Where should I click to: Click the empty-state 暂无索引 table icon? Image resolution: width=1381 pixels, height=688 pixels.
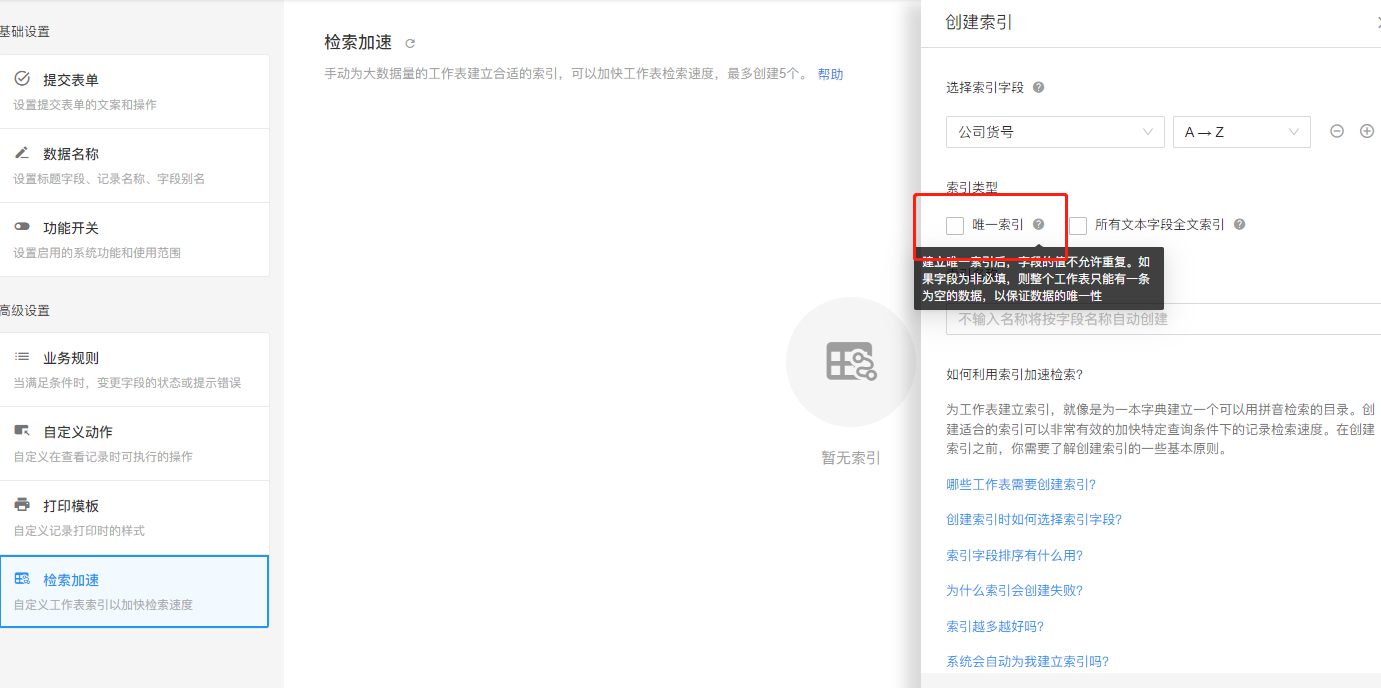pyautogui.click(x=850, y=361)
